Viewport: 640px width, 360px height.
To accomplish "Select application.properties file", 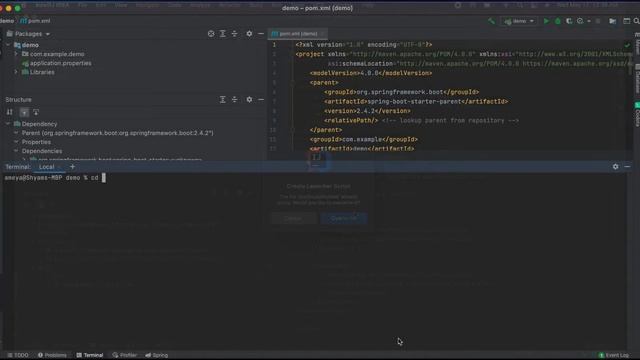I will (56, 63).
